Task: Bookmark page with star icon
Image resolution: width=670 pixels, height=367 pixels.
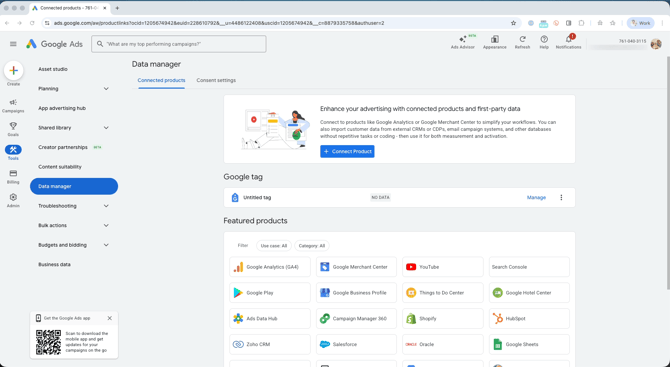Action: coord(513,23)
